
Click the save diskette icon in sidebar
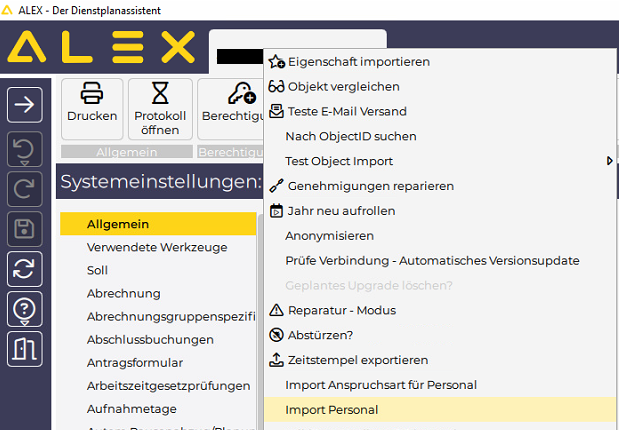25,227
